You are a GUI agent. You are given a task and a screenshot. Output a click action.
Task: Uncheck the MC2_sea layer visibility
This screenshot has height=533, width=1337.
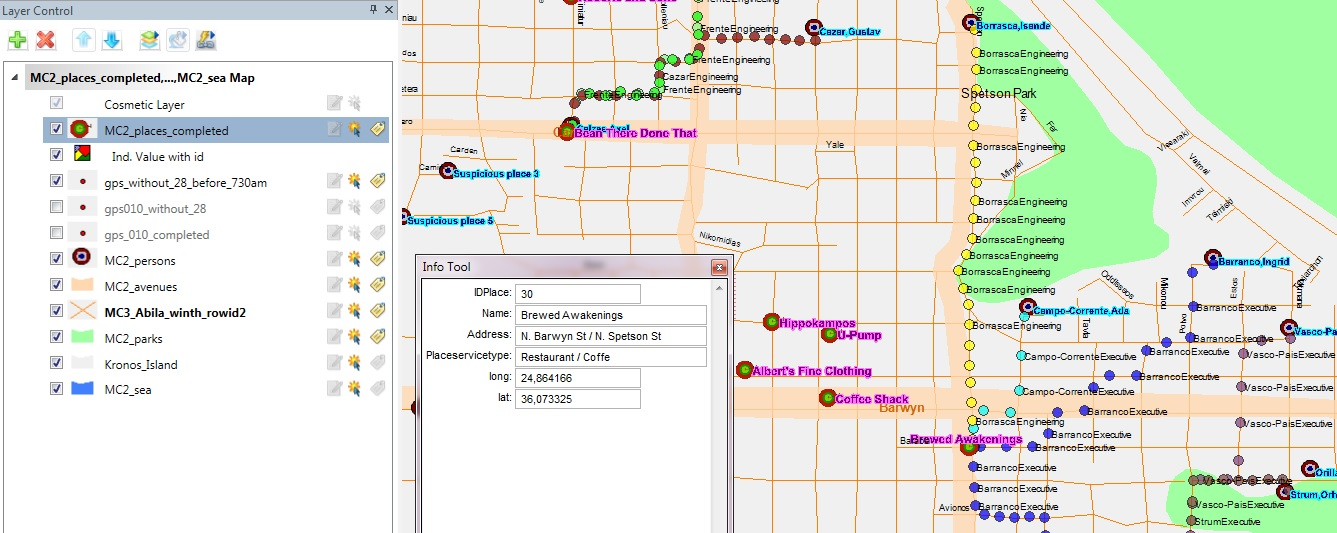[x=56, y=390]
